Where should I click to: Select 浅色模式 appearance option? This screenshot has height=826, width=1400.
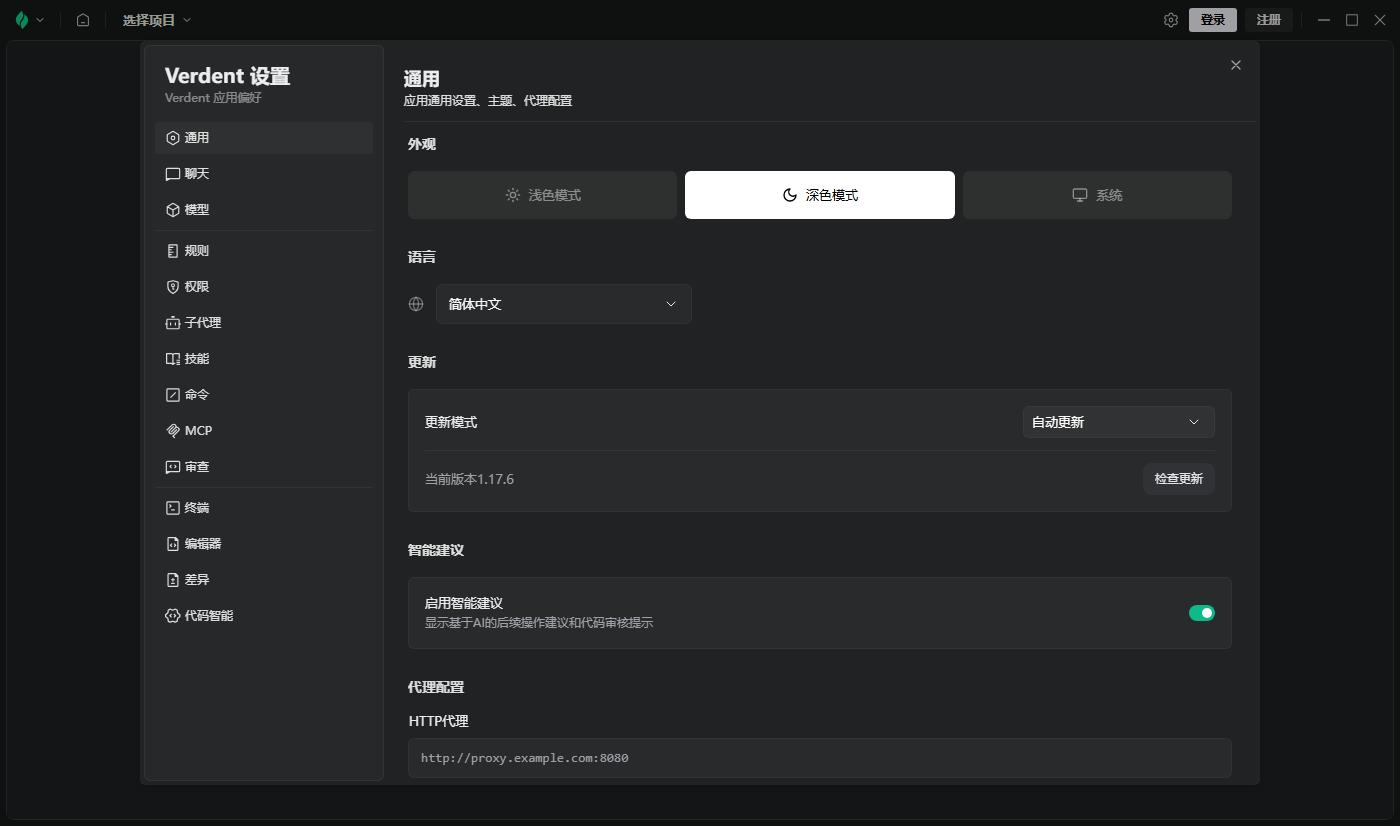click(542, 195)
